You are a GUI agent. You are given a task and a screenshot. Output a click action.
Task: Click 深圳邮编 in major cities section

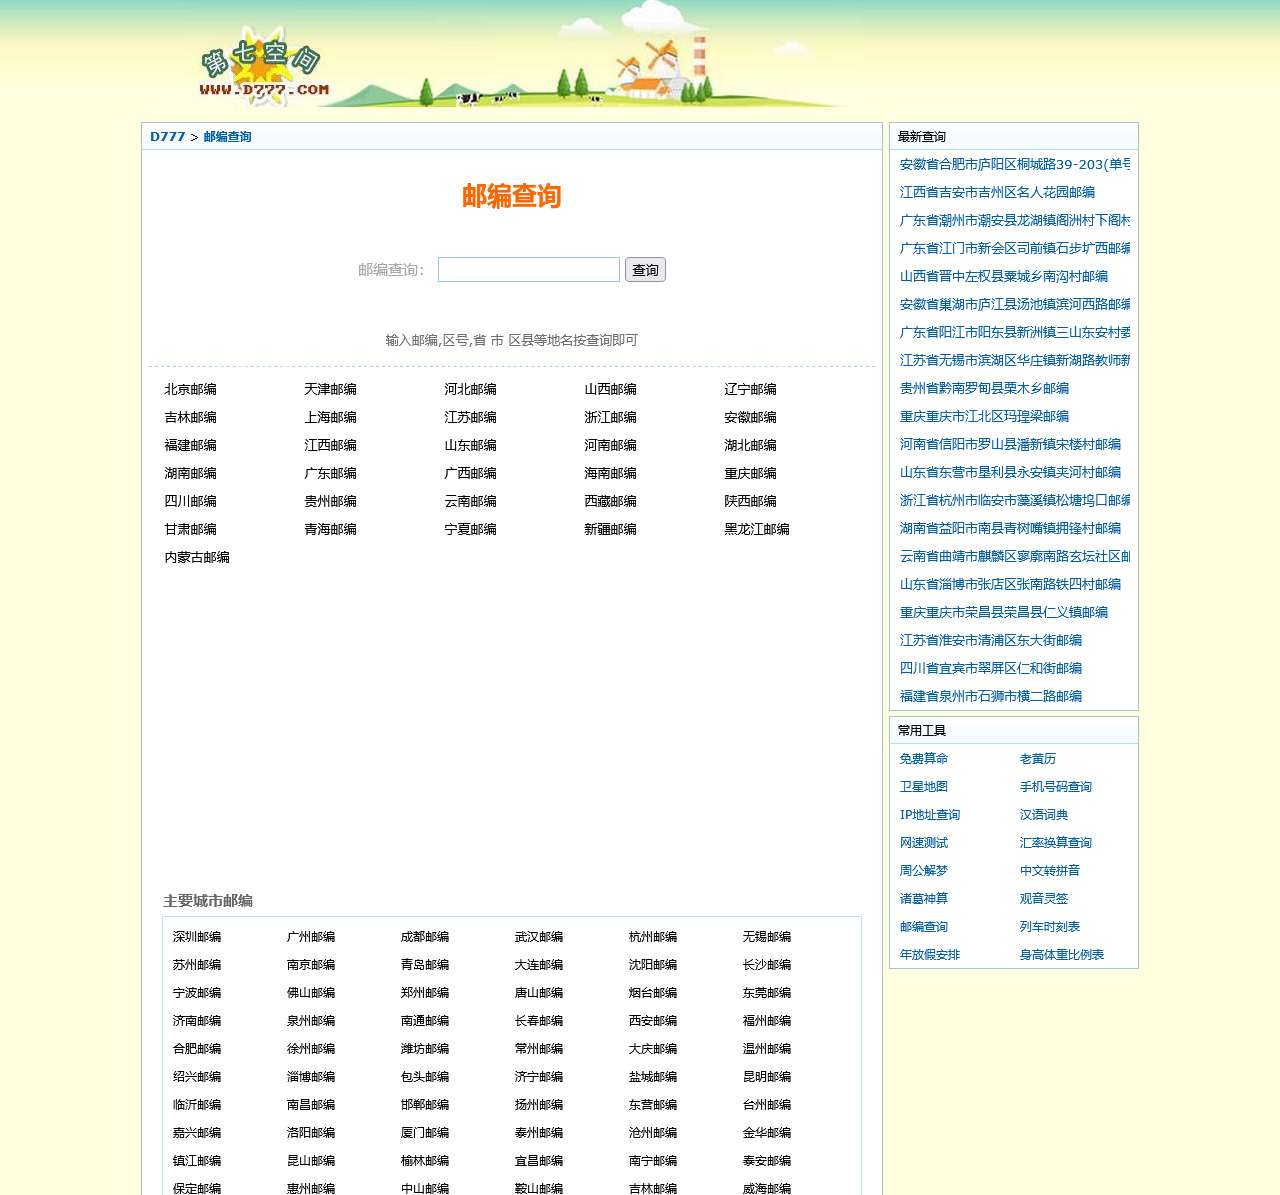[195, 937]
